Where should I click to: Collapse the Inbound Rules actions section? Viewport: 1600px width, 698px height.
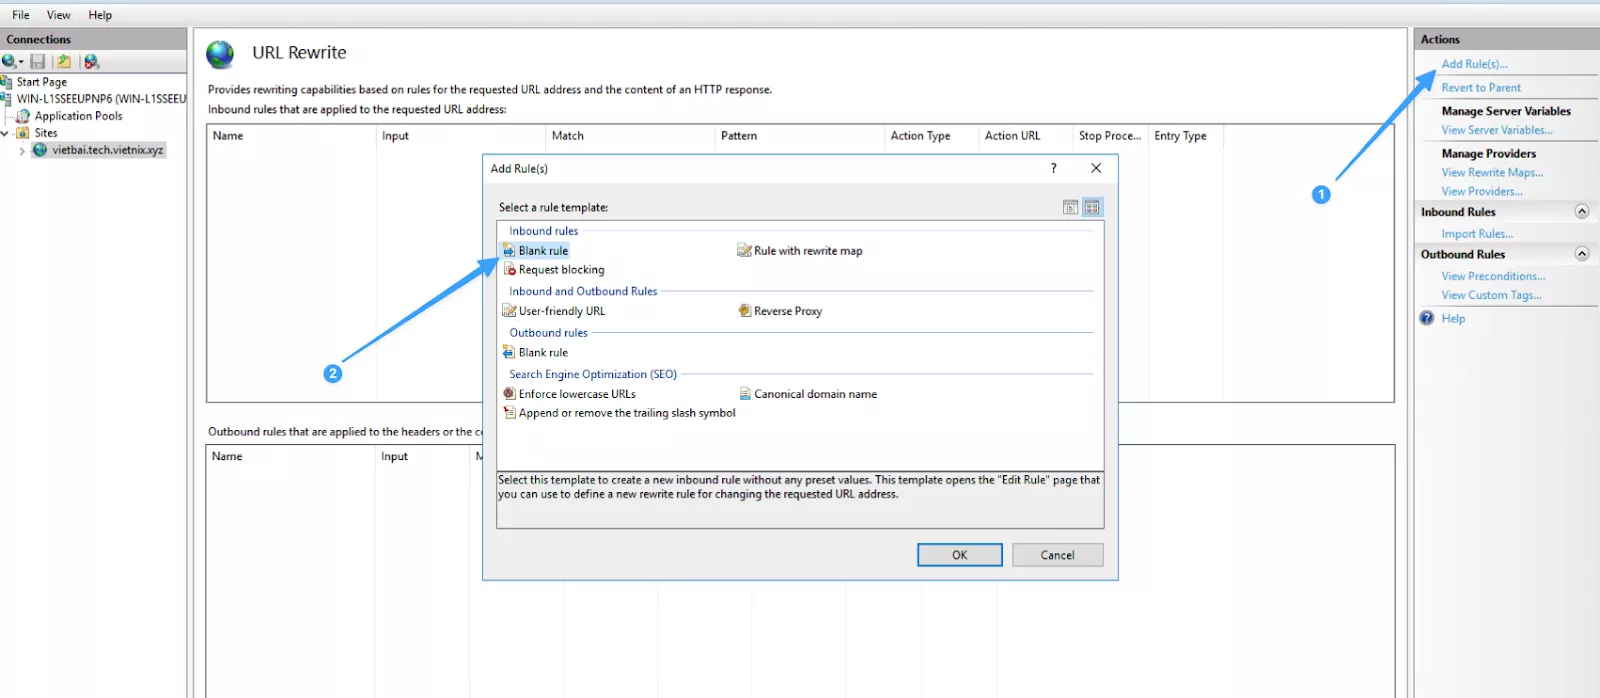1582,211
